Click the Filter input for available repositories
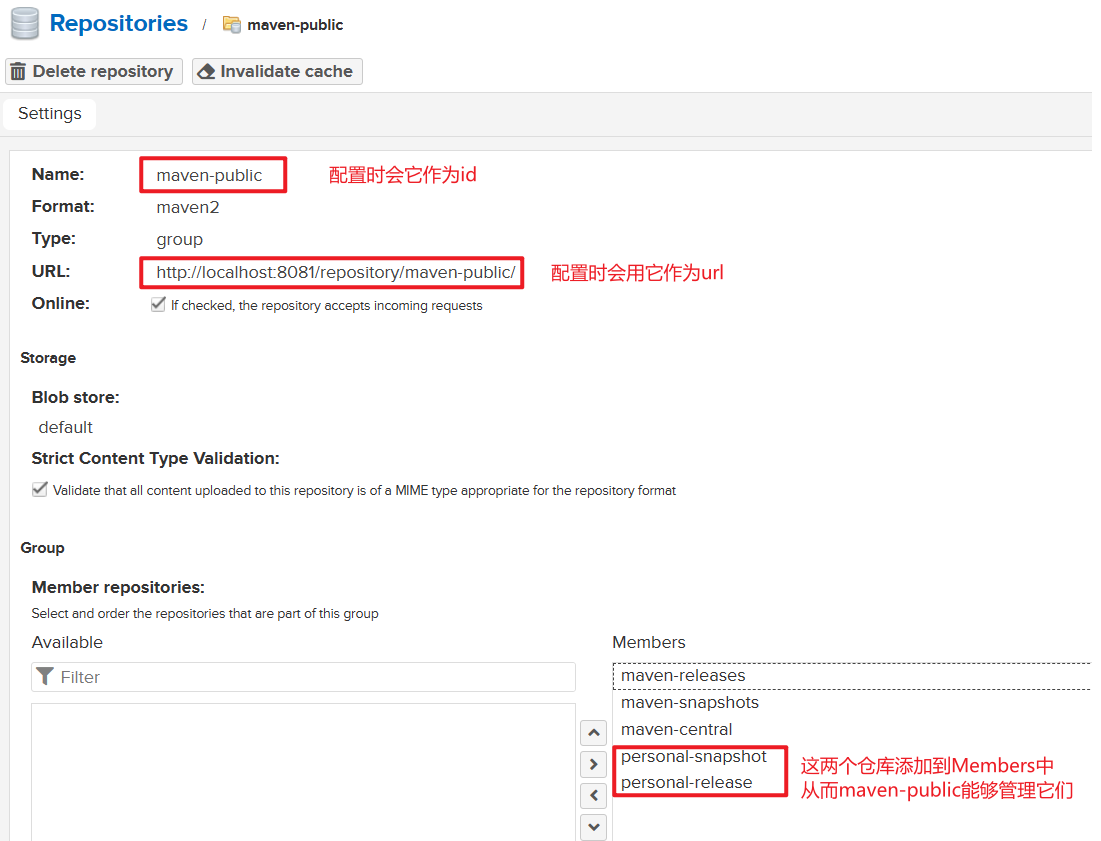Image resolution: width=1101 pixels, height=841 pixels. (x=303, y=677)
